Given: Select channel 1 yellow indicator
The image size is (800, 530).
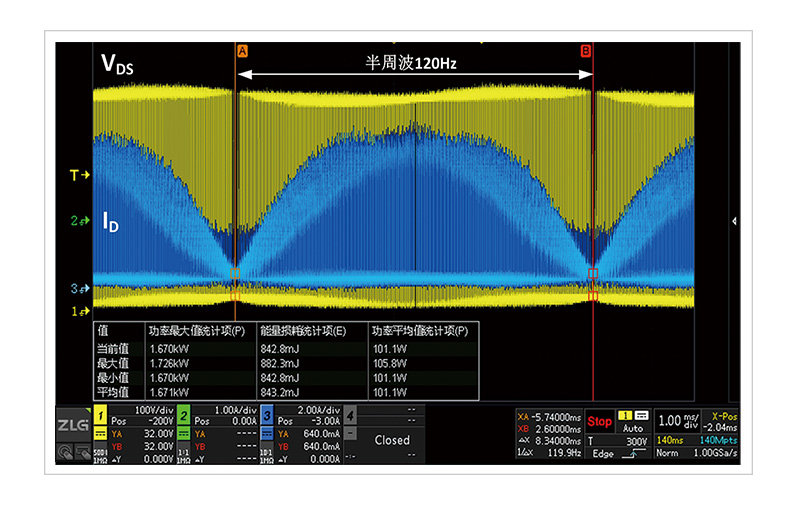Looking at the screenshot, I should click(101, 416).
